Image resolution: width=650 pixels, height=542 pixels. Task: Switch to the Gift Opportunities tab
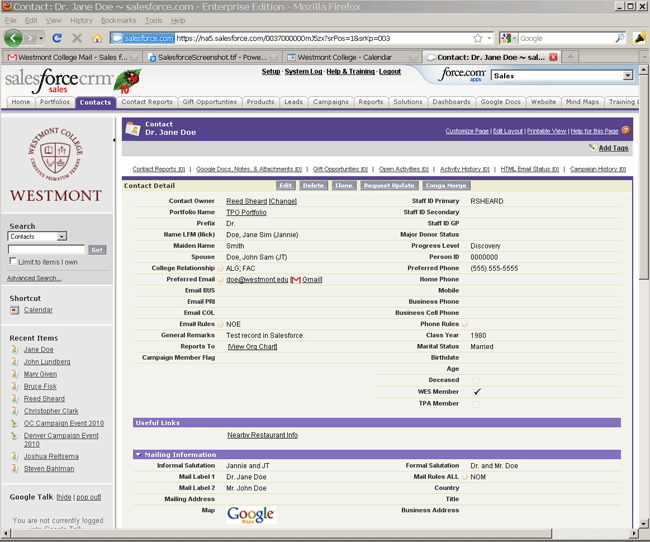210,102
